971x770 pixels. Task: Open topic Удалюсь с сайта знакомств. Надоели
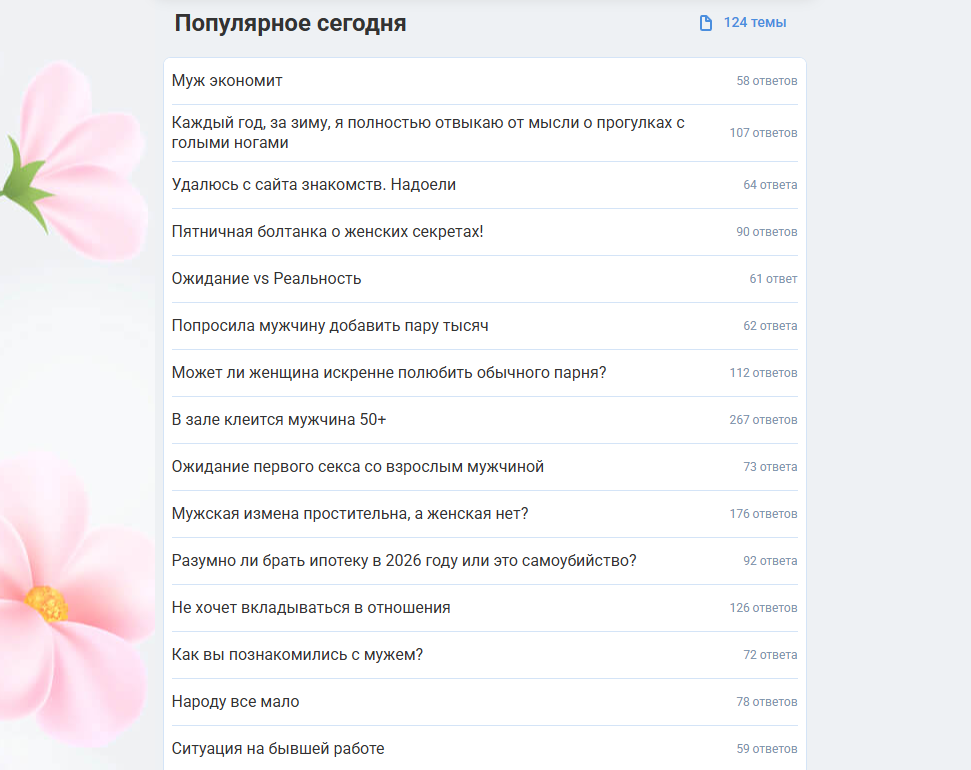[313, 185]
